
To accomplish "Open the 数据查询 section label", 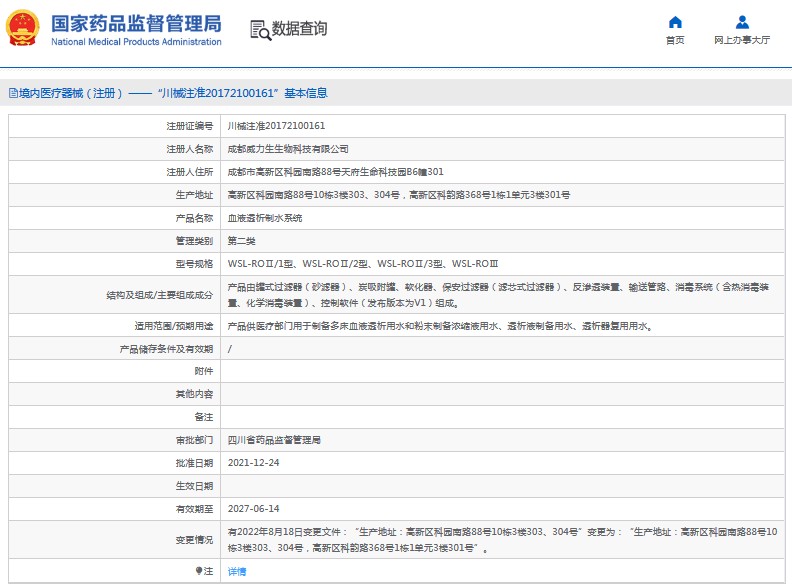I will coord(299,30).
